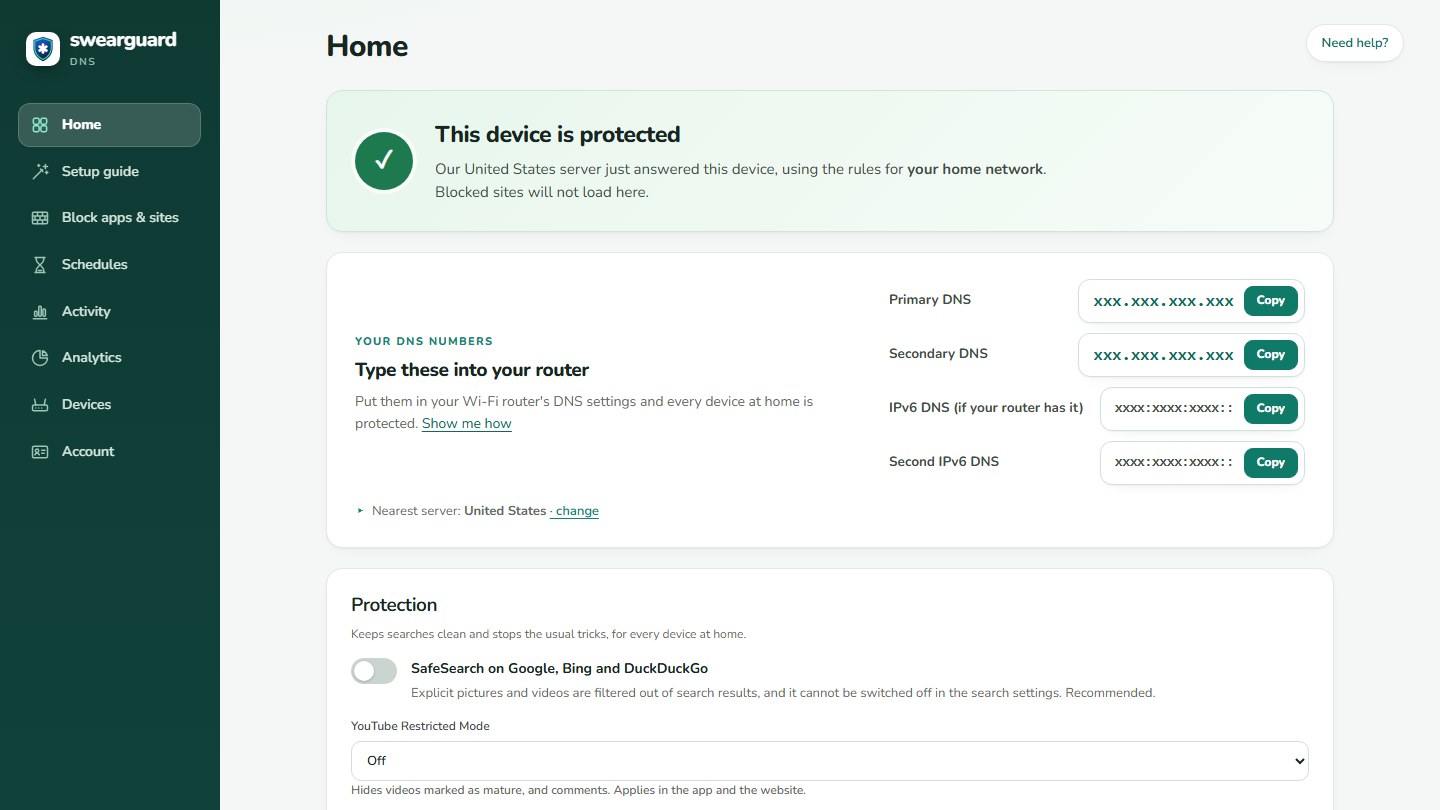Open the YouTube Restricted Mode dropdown

[829, 761]
